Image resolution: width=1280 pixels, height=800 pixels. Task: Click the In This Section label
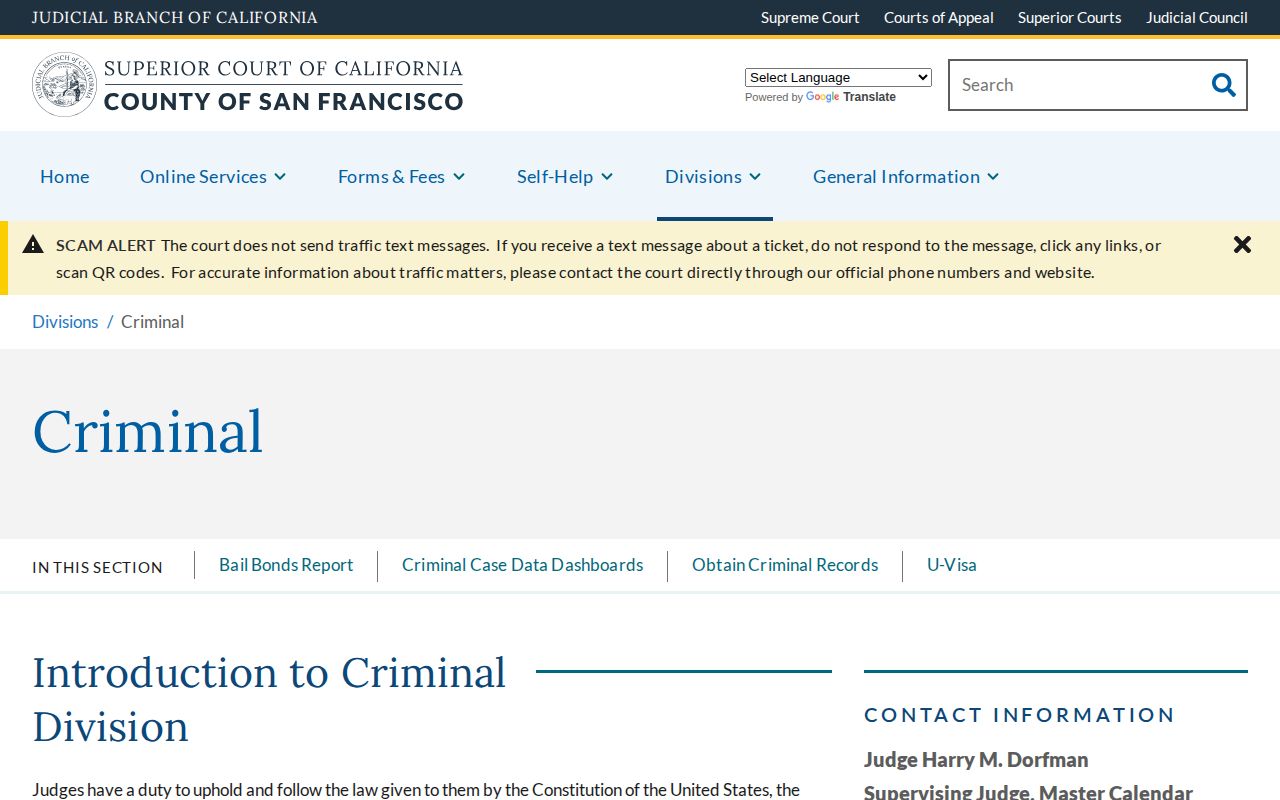pos(97,567)
